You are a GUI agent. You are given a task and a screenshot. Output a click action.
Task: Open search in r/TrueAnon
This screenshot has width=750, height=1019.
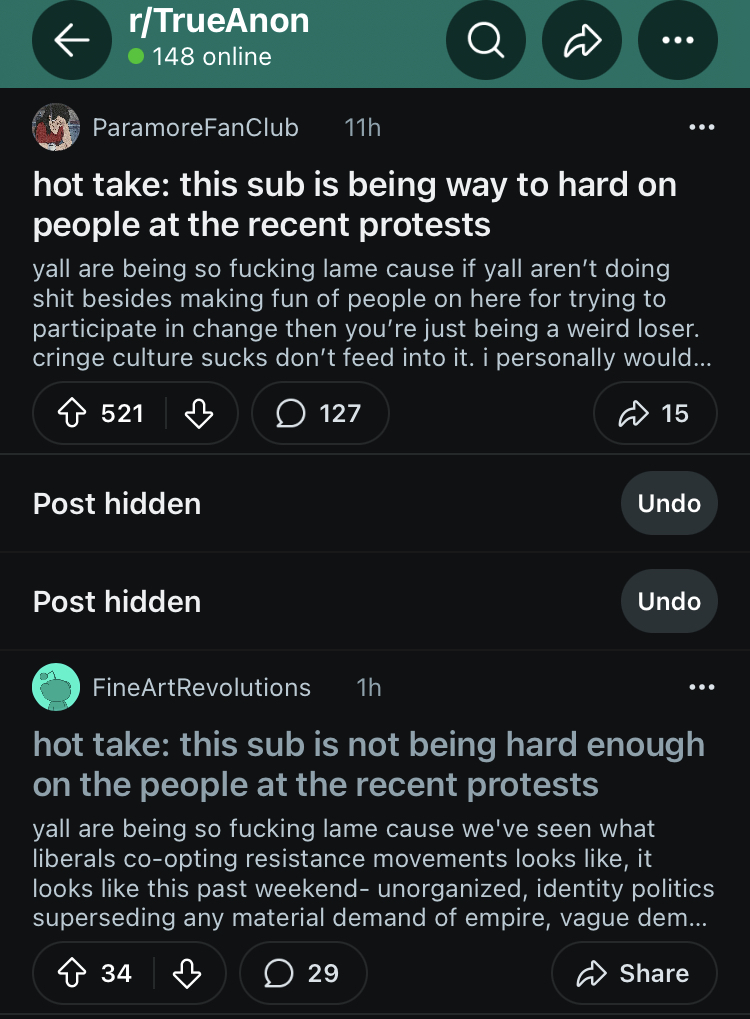(486, 40)
